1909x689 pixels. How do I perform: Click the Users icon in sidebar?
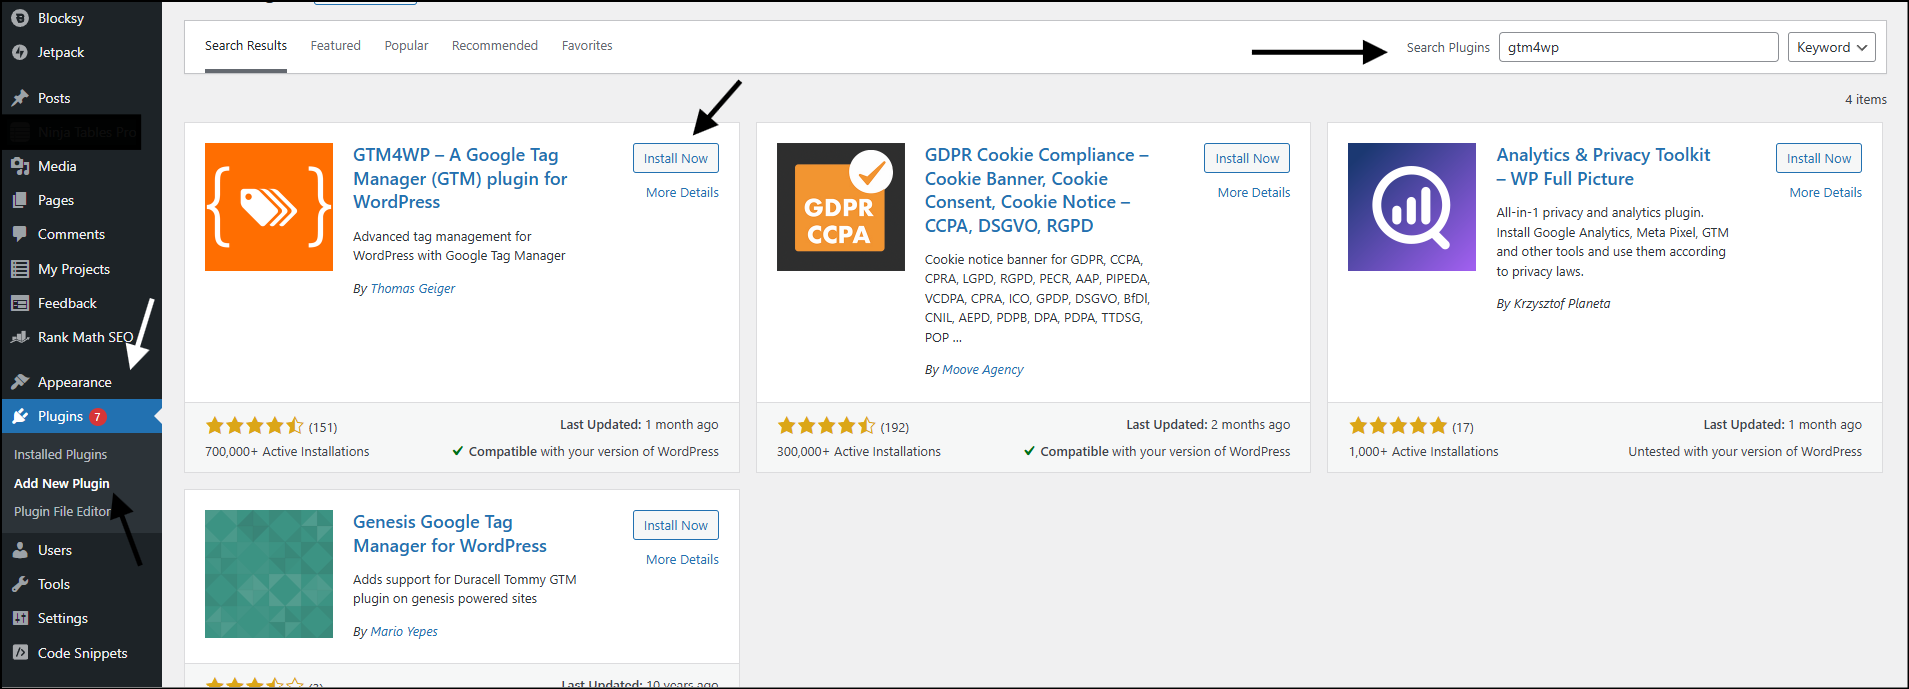pos(20,550)
